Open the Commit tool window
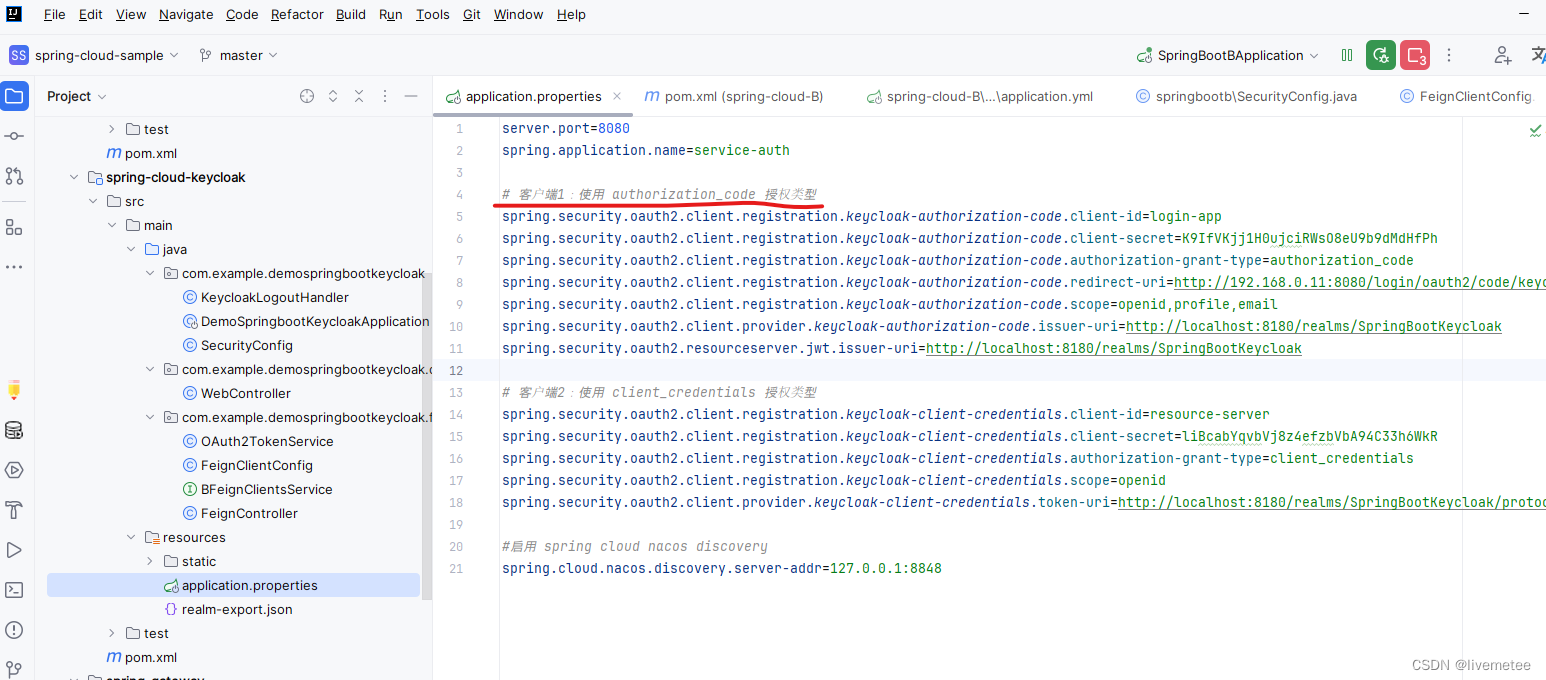The height and width of the screenshot is (680, 1546). click(14, 136)
